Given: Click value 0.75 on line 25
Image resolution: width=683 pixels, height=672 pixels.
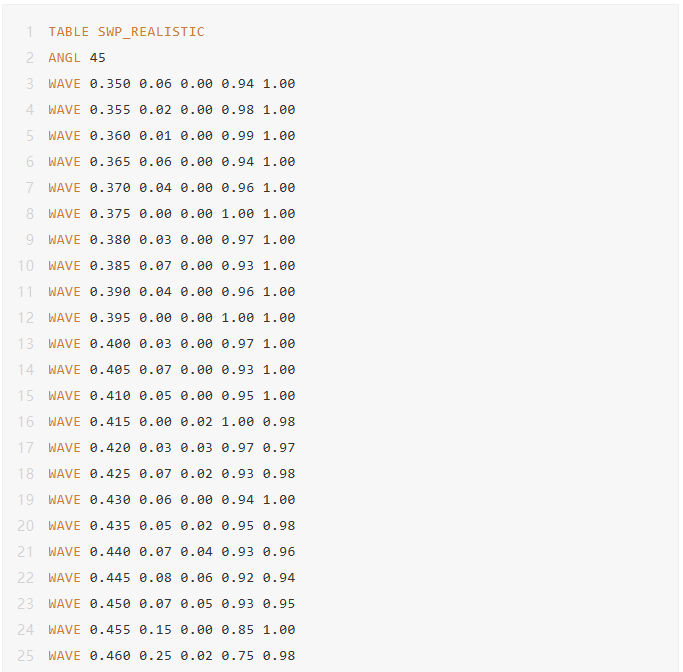Looking at the screenshot, I should (237, 656).
